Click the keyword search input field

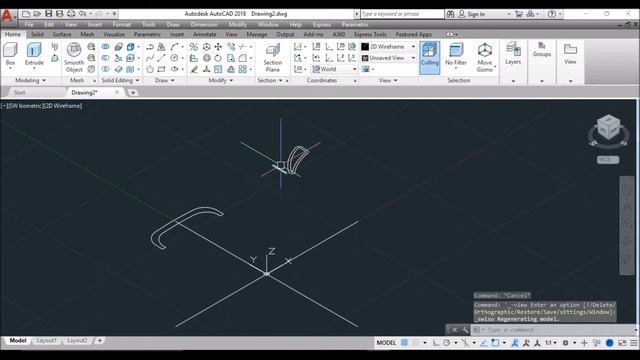(402, 14)
